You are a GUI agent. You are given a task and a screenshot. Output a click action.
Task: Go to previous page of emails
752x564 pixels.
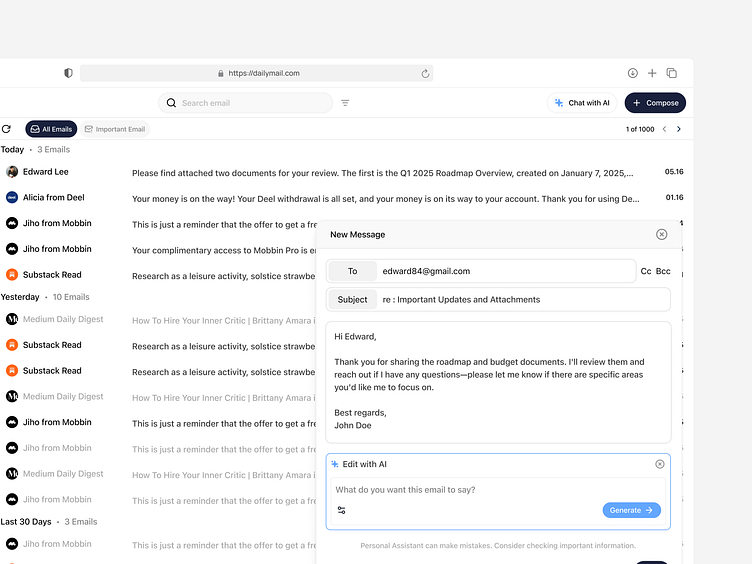pyautogui.click(x=664, y=129)
